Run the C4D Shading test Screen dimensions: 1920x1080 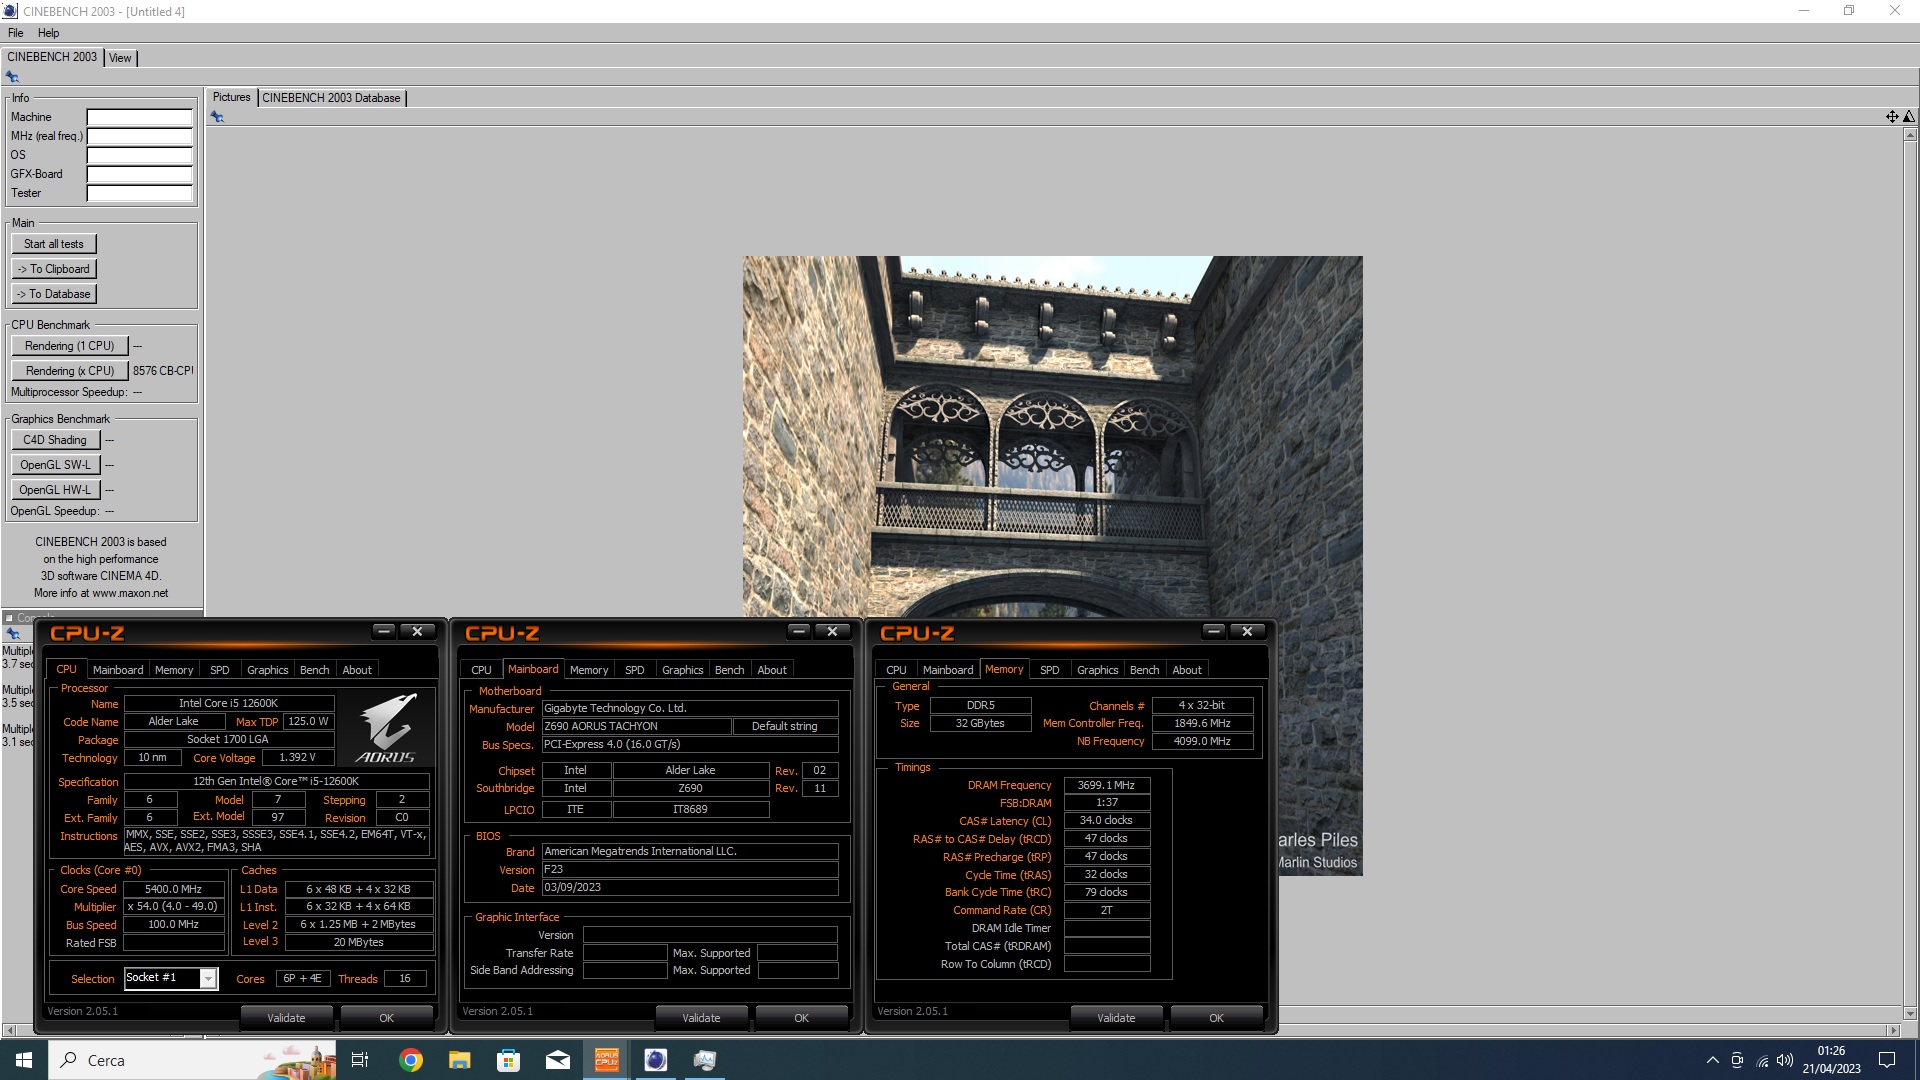click(x=55, y=440)
